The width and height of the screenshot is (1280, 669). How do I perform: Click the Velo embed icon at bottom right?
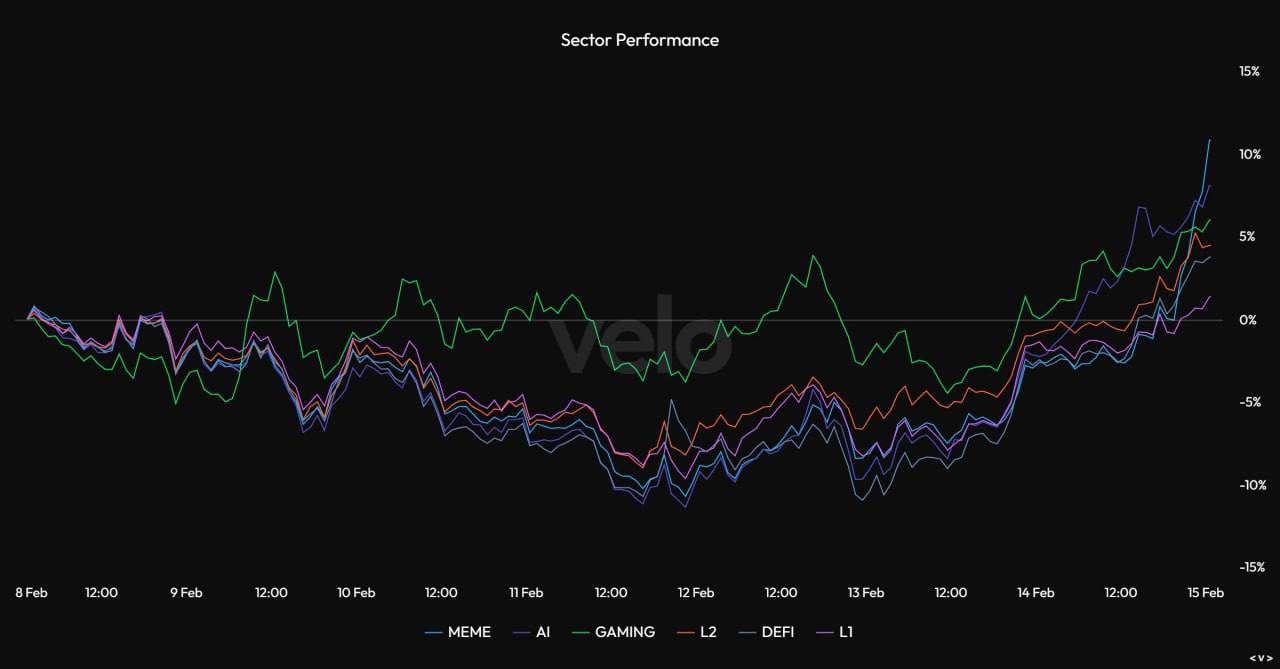click(x=1257, y=657)
